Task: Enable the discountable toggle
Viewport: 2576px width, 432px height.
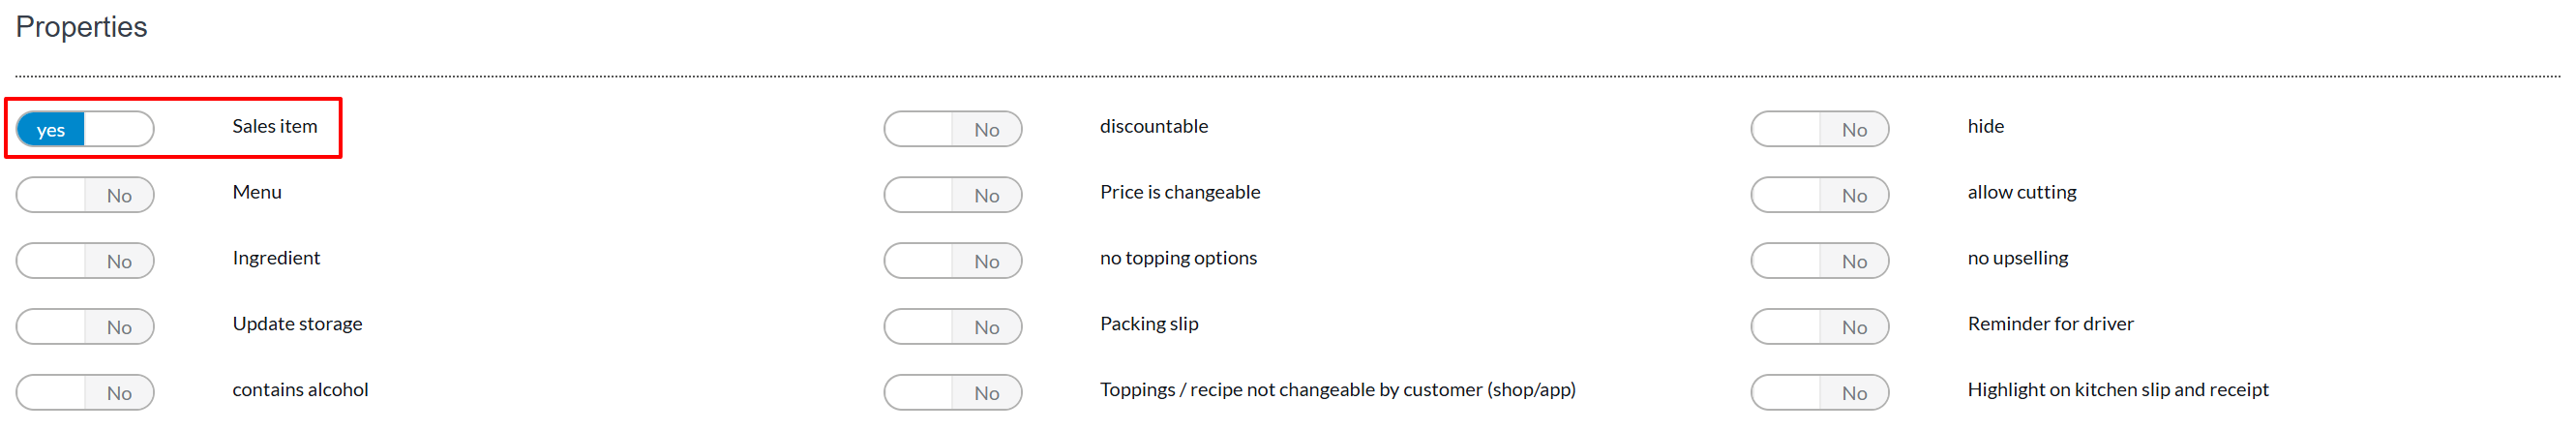Action: click(952, 129)
